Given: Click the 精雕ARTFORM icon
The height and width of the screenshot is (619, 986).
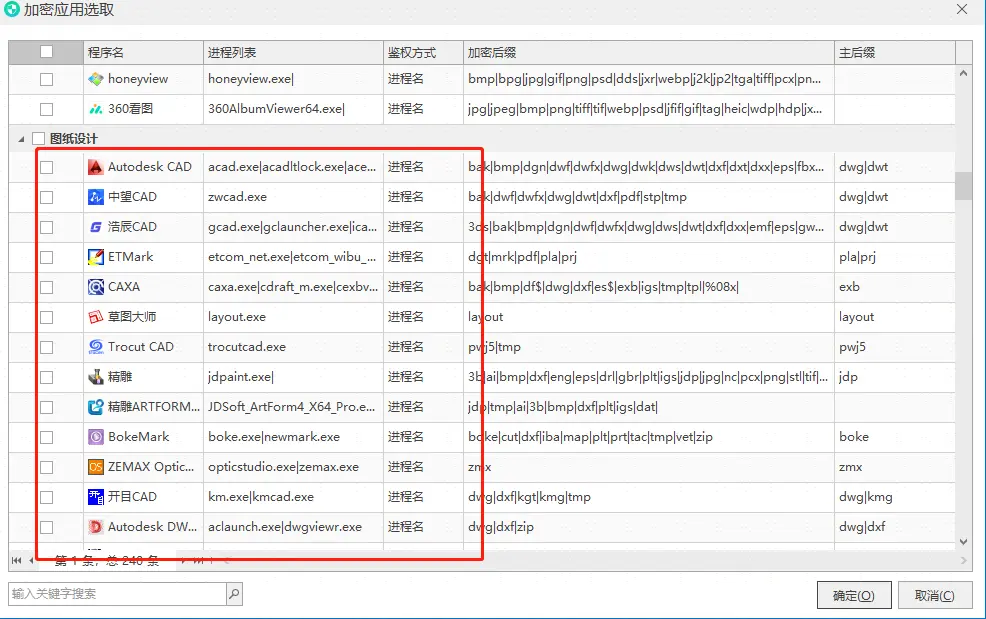Looking at the screenshot, I should [x=96, y=407].
